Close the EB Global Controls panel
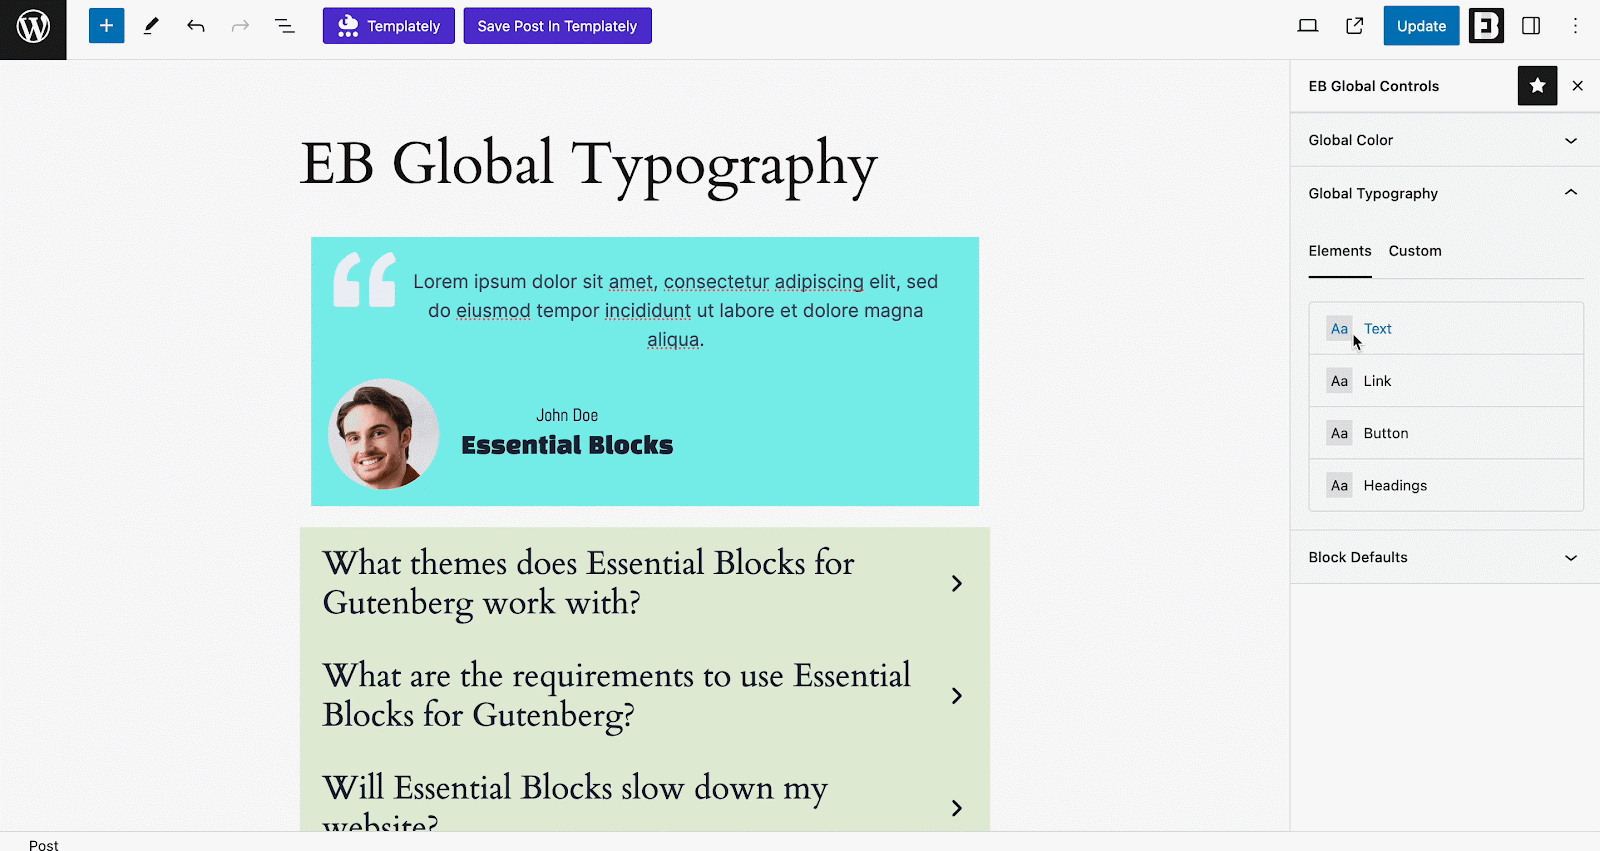1600x851 pixels. point(1578,86)
